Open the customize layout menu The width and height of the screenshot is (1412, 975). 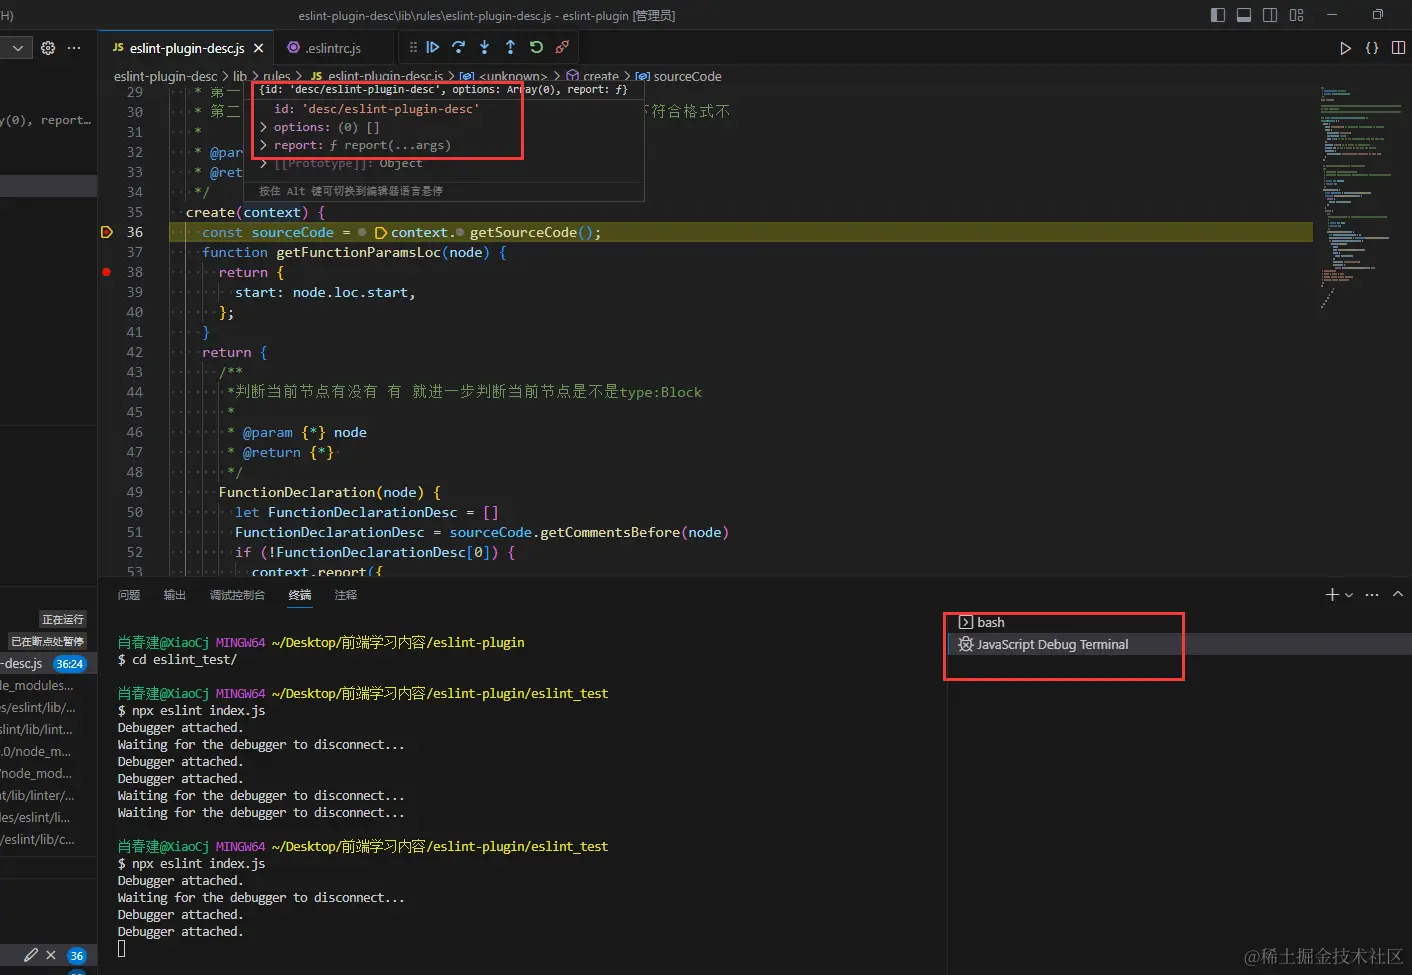tap(1297, 15)
